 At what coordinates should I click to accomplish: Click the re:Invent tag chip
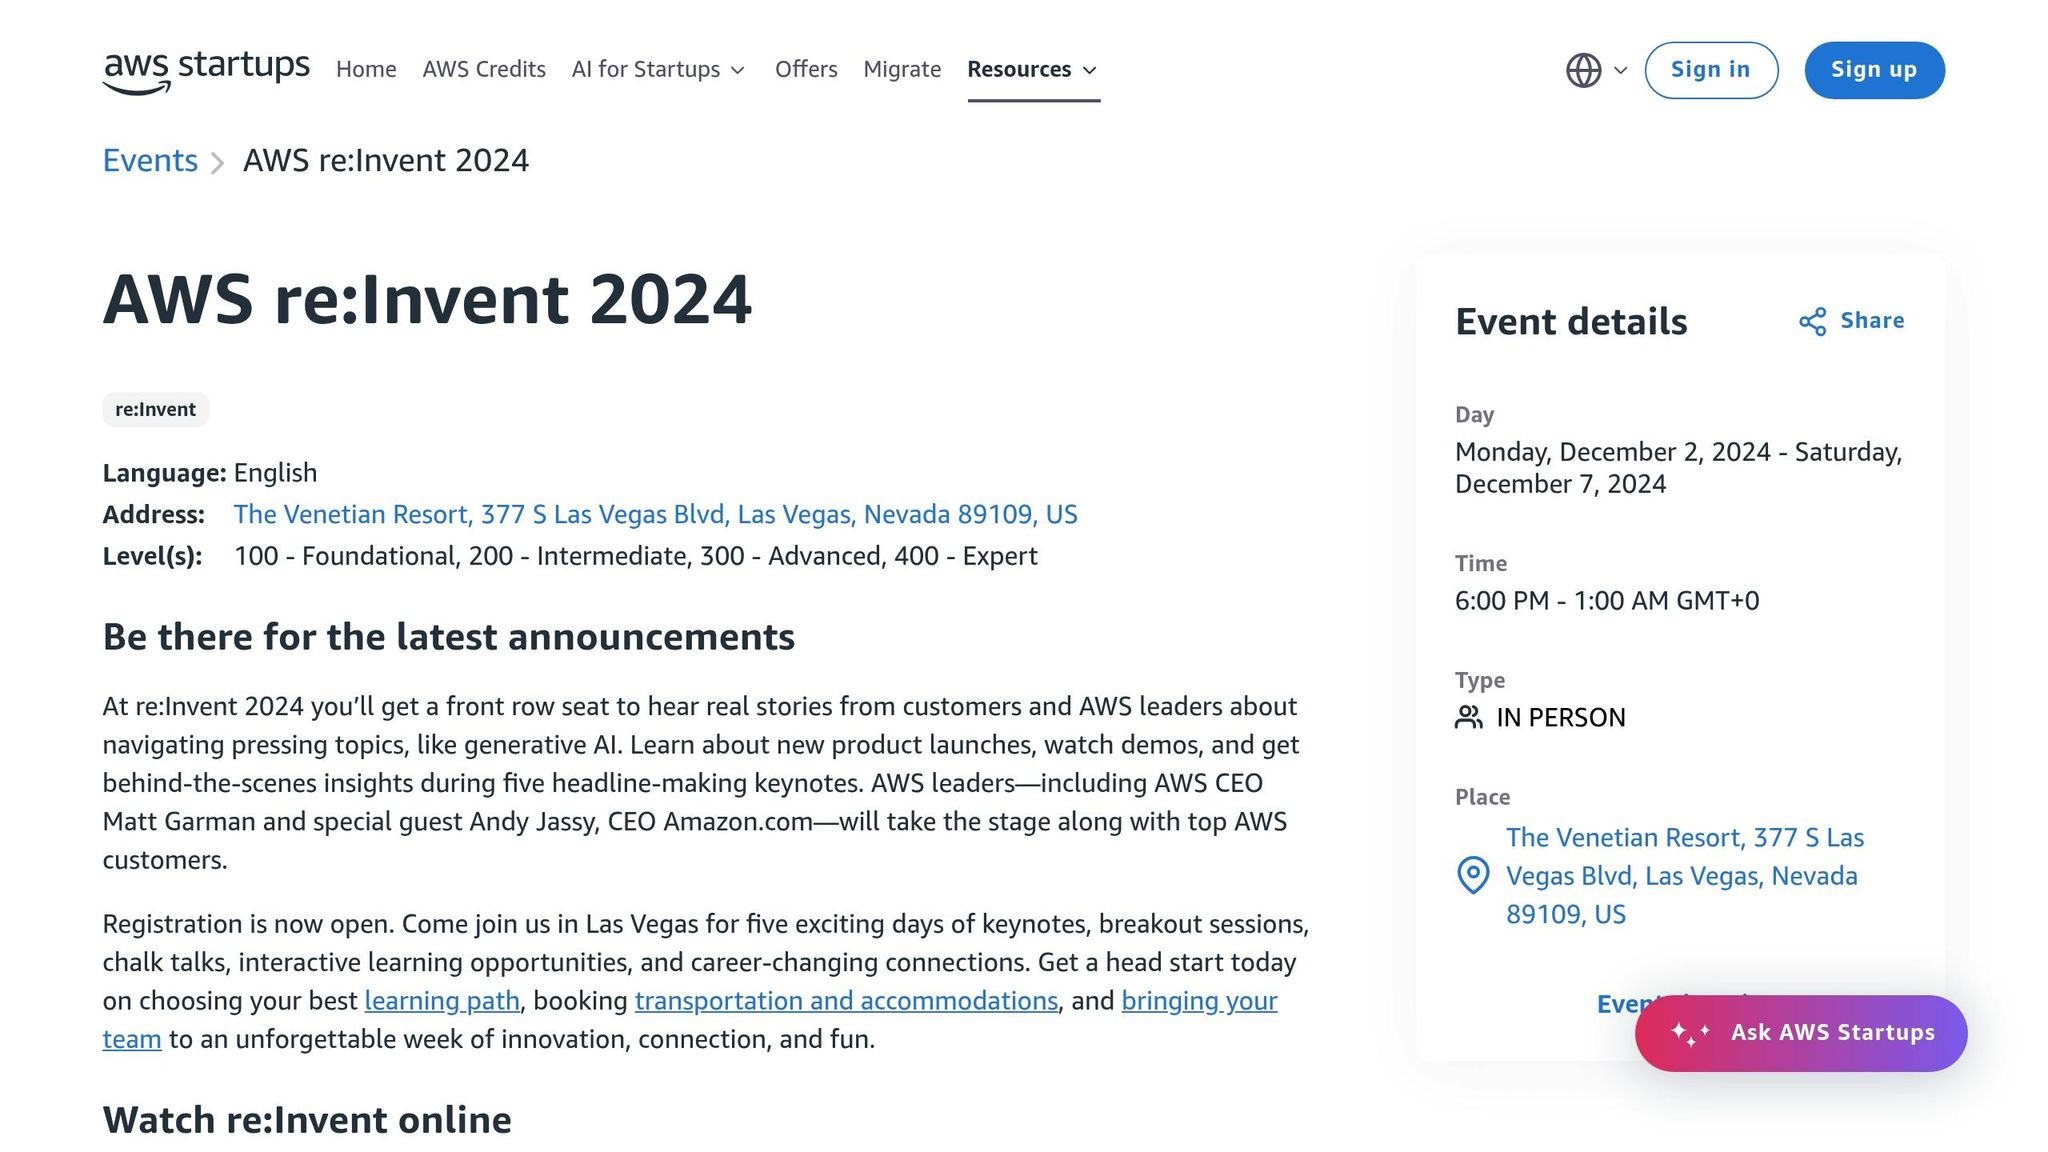(155, 409)
